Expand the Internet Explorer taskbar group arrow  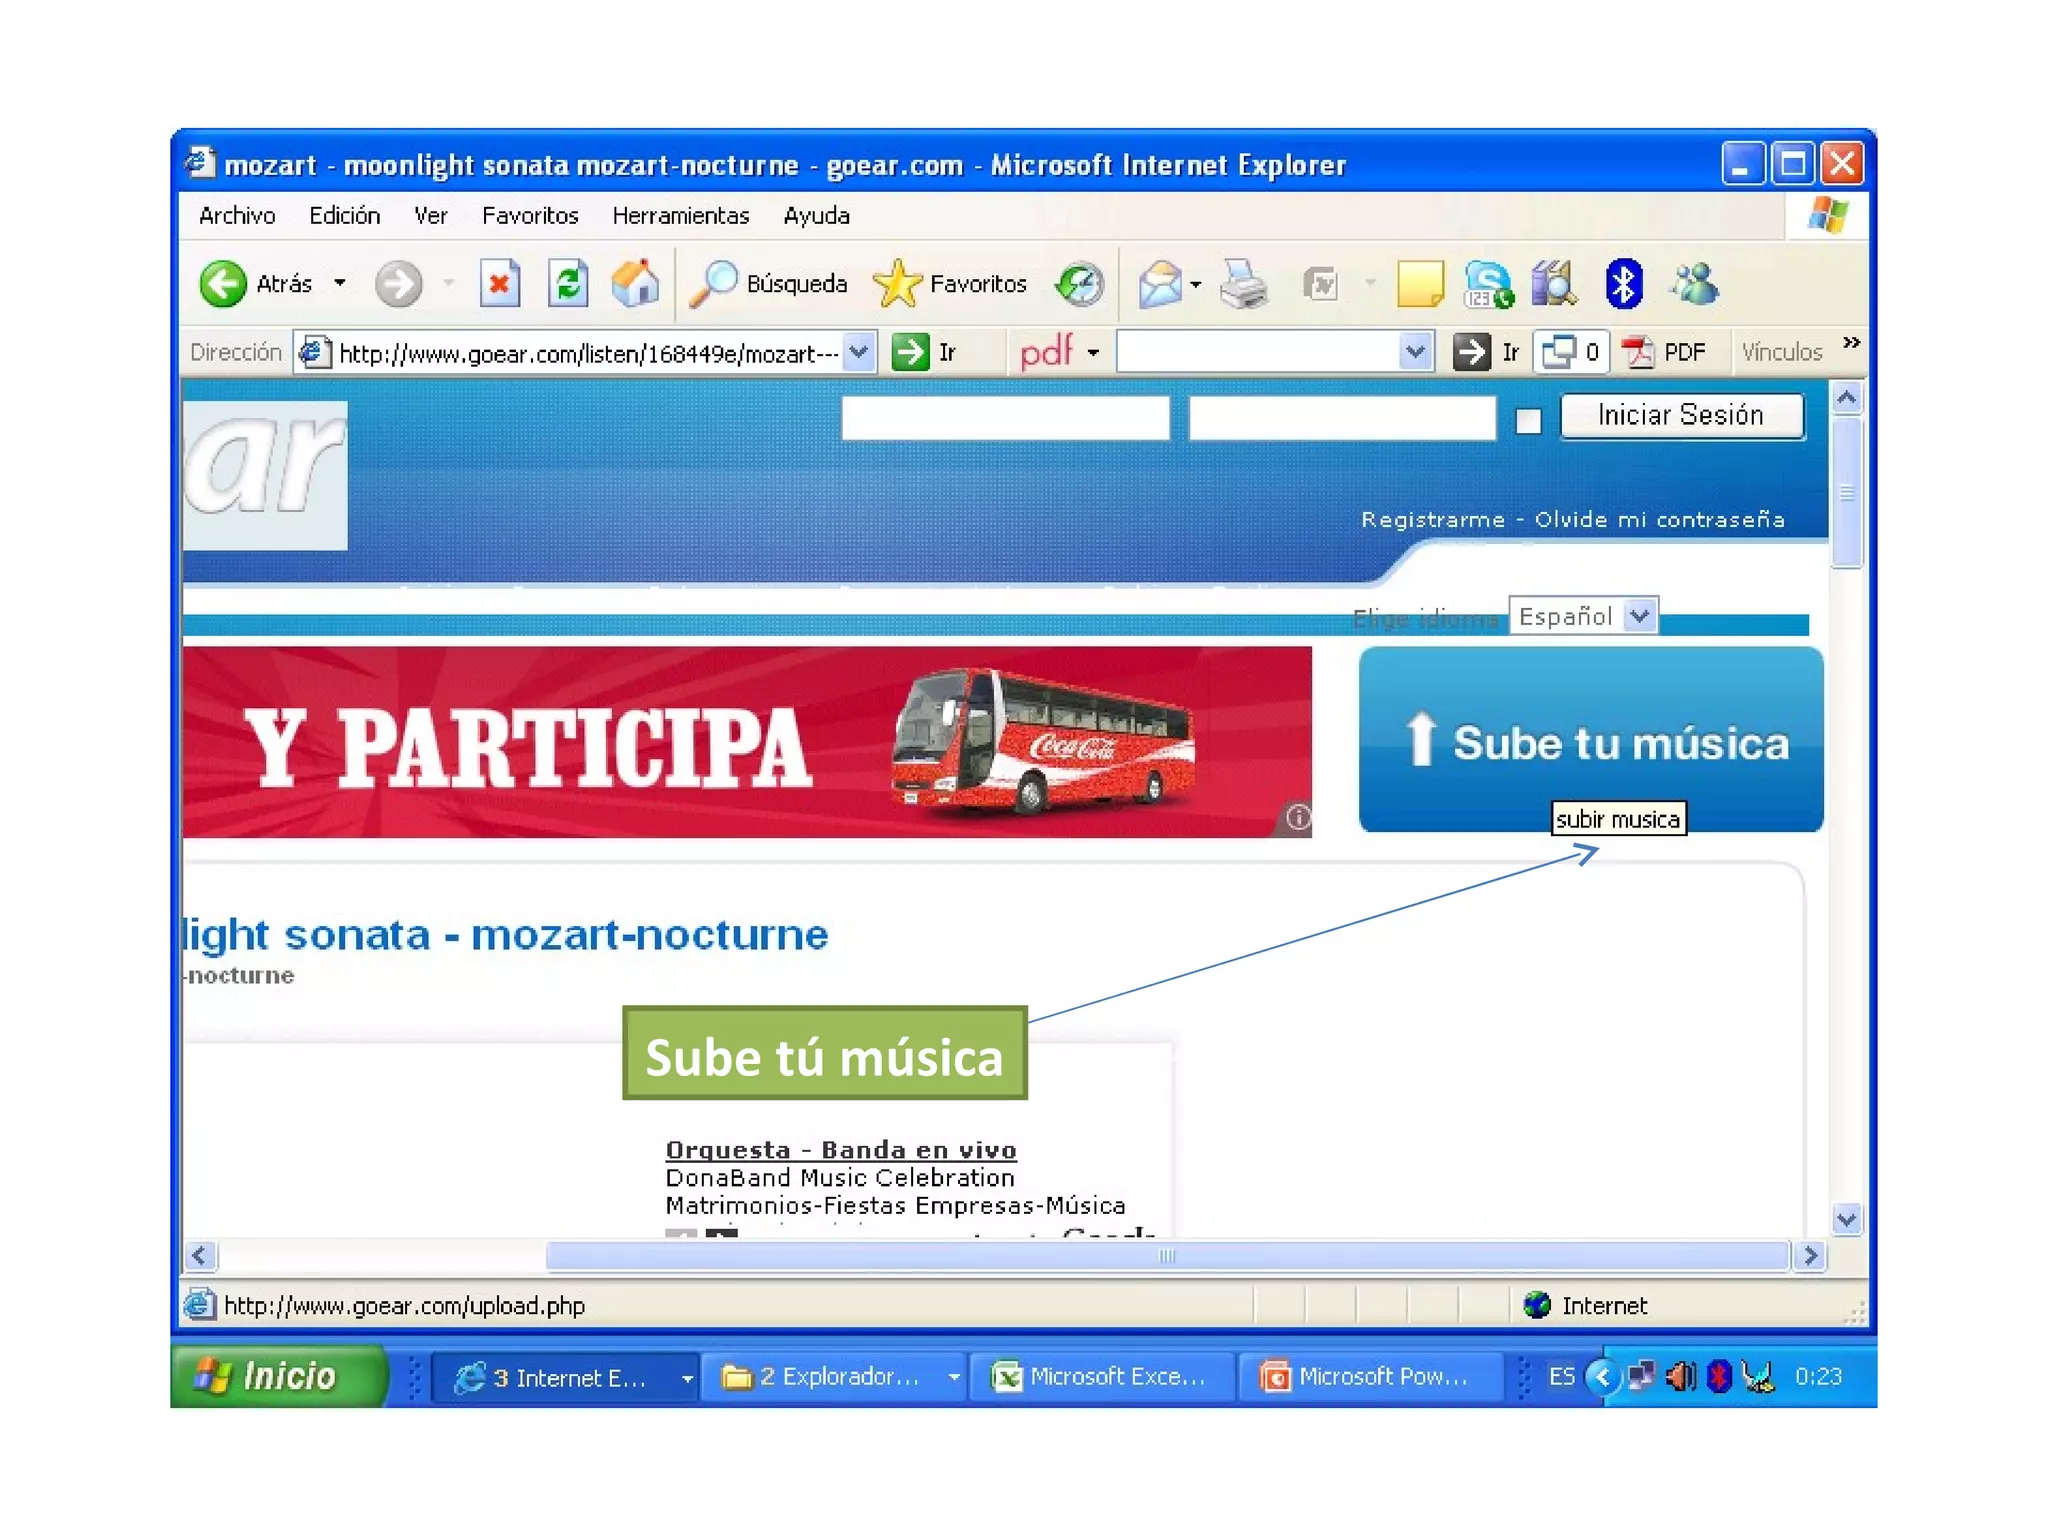click(x=687, y=1378)
